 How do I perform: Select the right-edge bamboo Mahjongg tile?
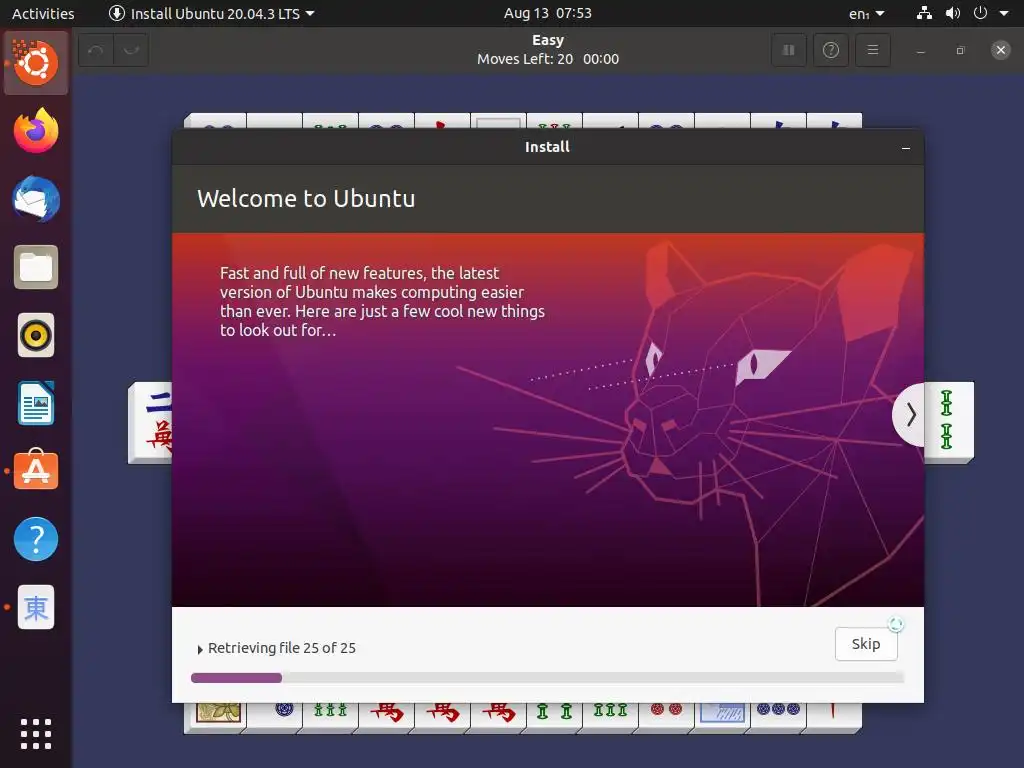click(949, 421)
